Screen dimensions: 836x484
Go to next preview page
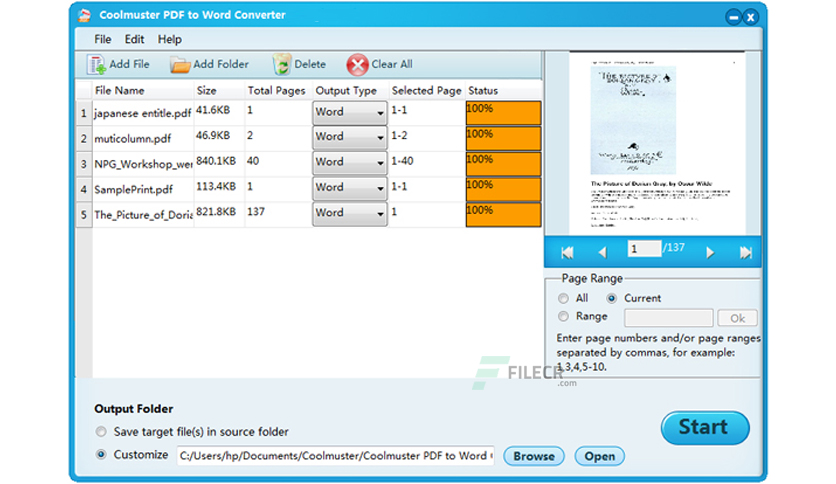pos(710,252)
